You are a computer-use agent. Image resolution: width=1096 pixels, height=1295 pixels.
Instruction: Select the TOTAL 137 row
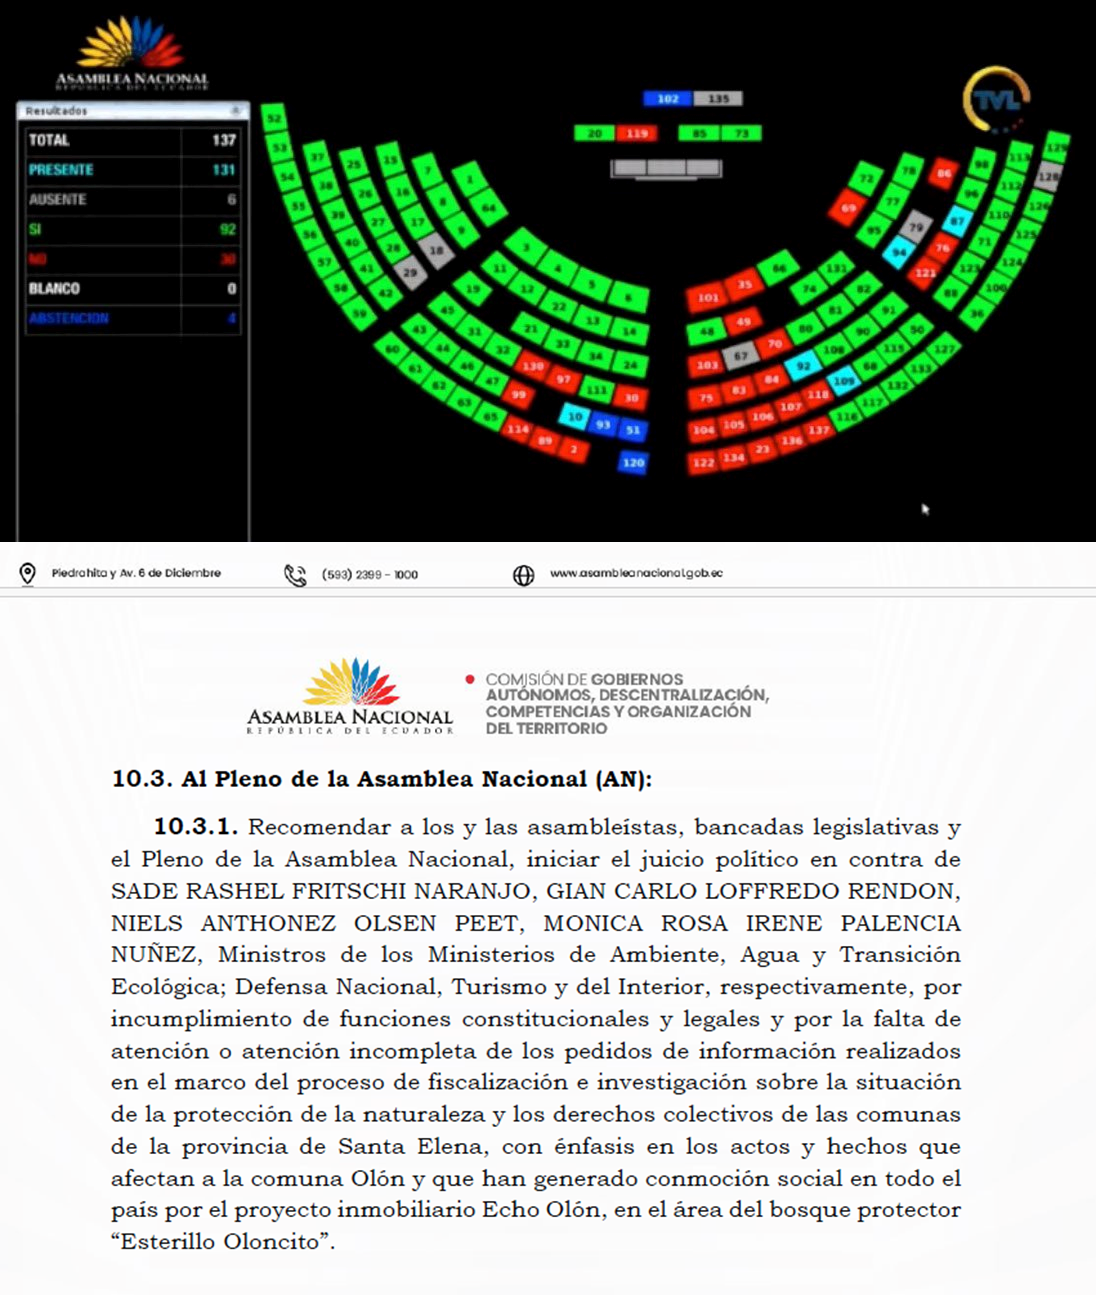[133, 141]
